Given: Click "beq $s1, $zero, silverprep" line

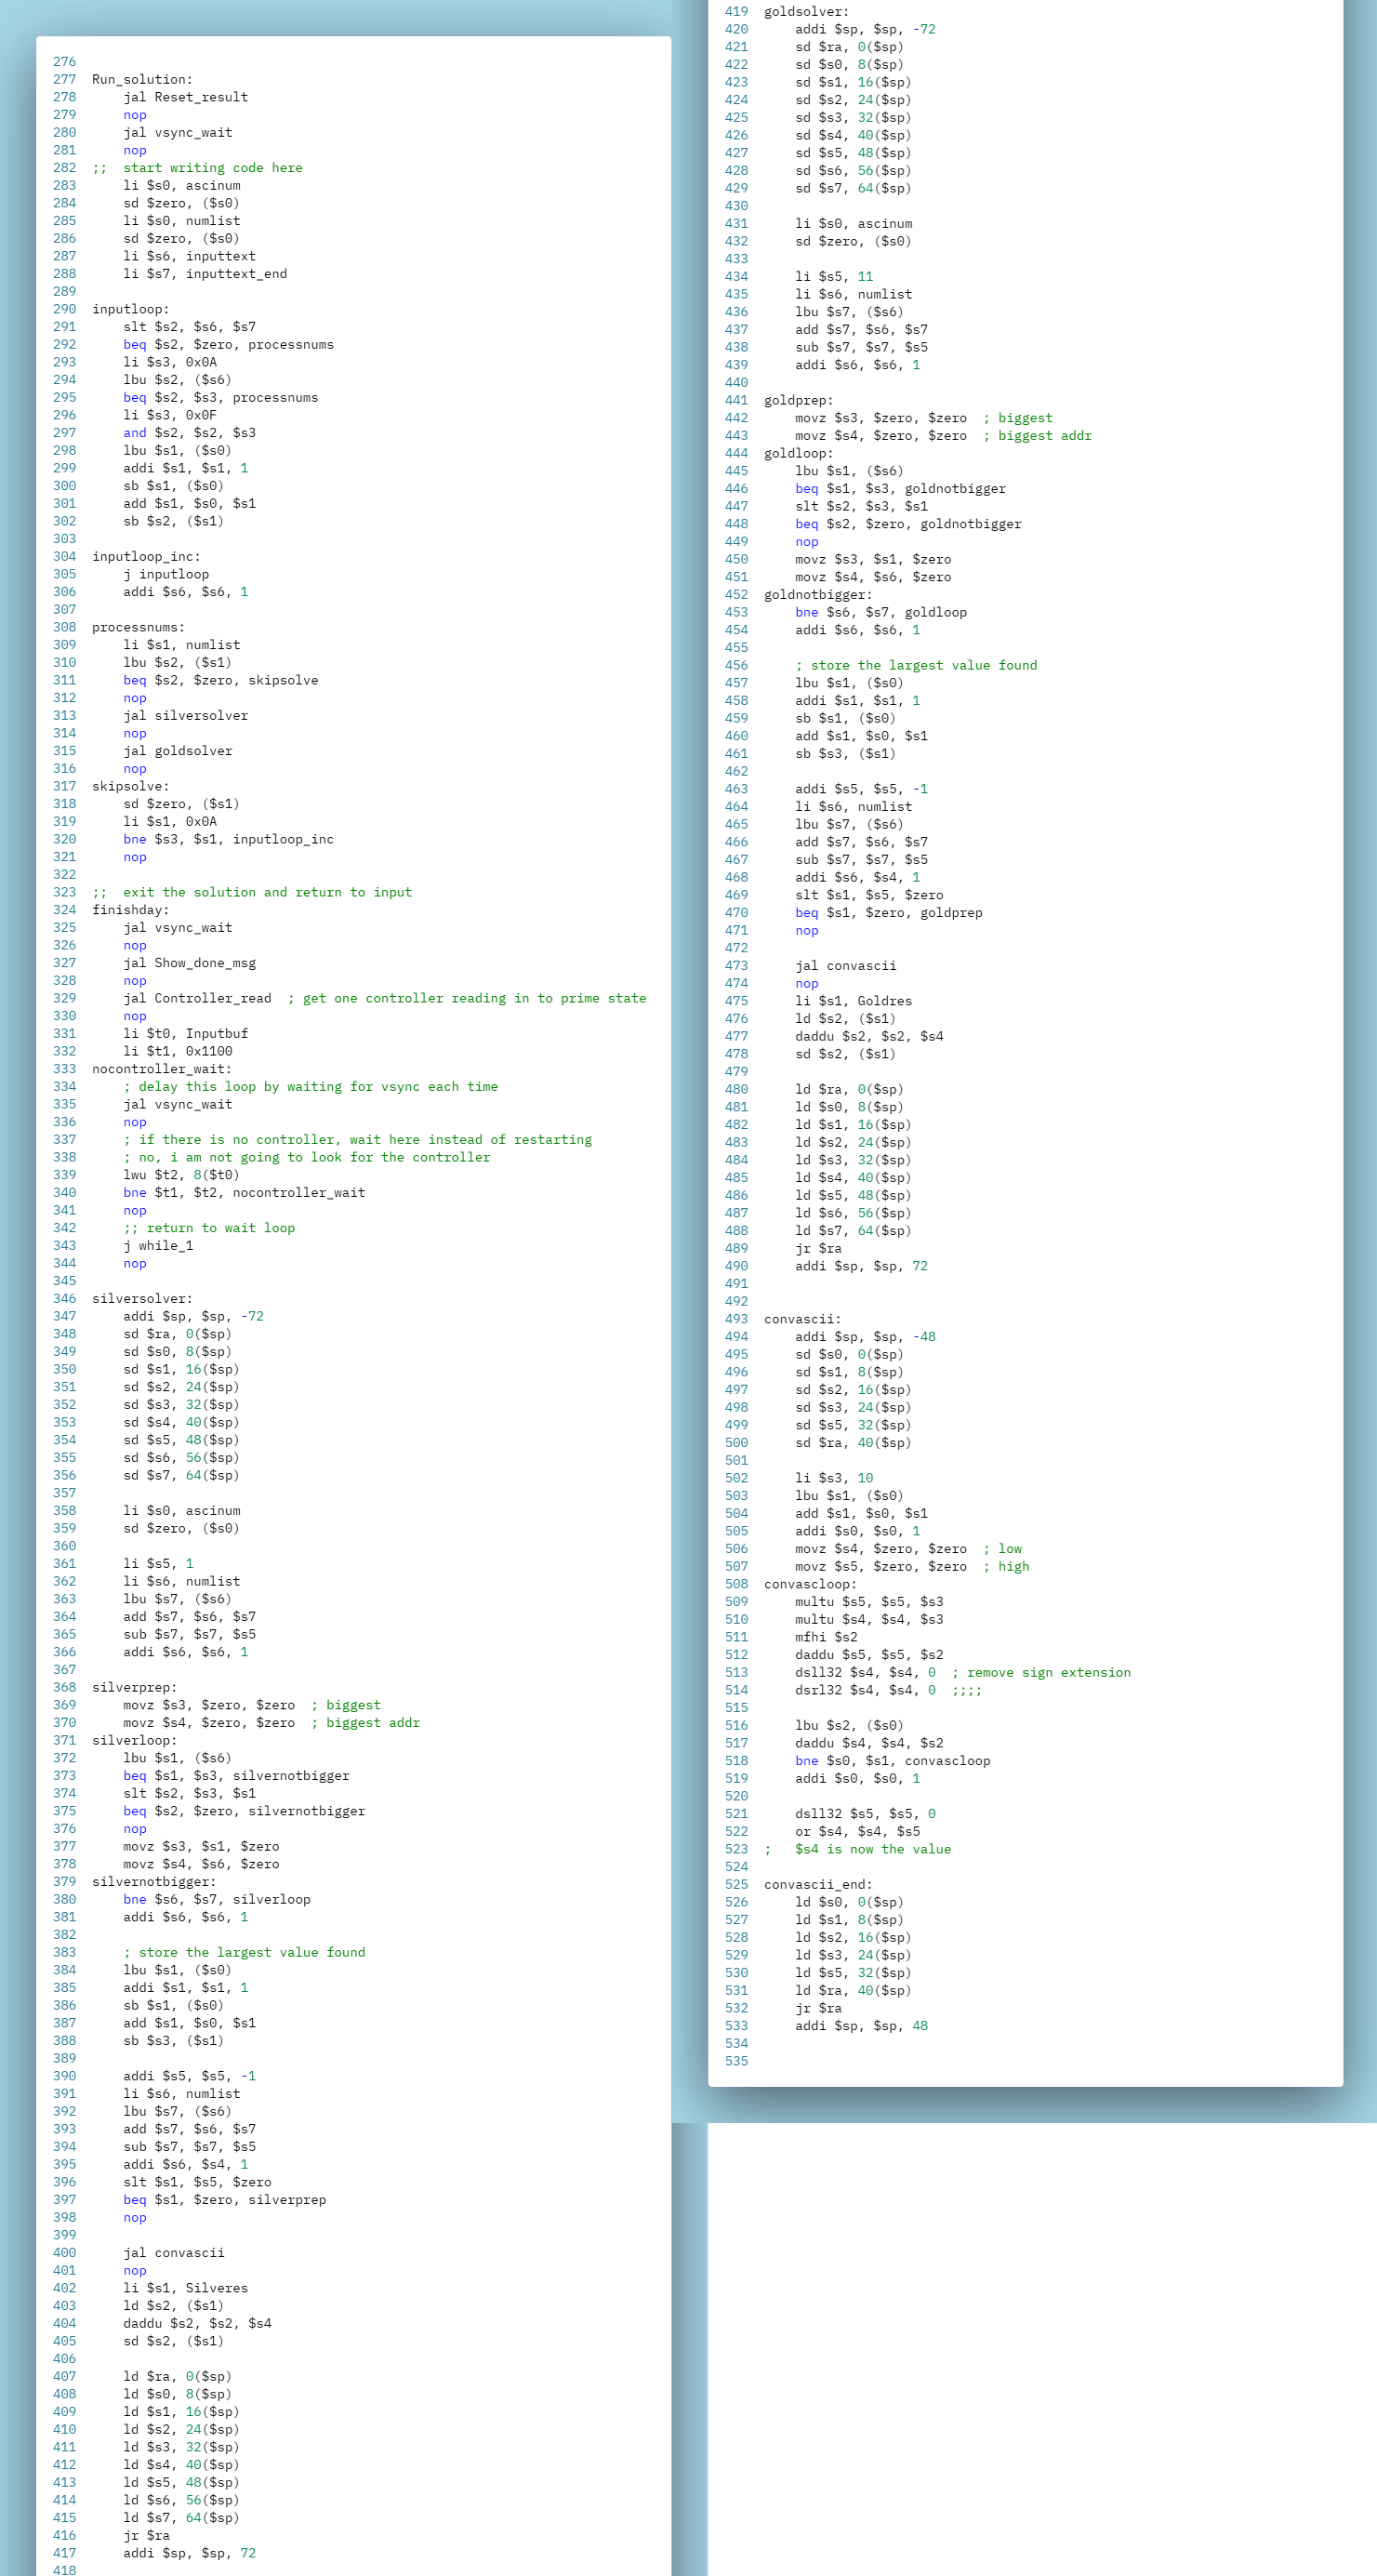Looking at the screenshot, I should (x=225, y=2200).
